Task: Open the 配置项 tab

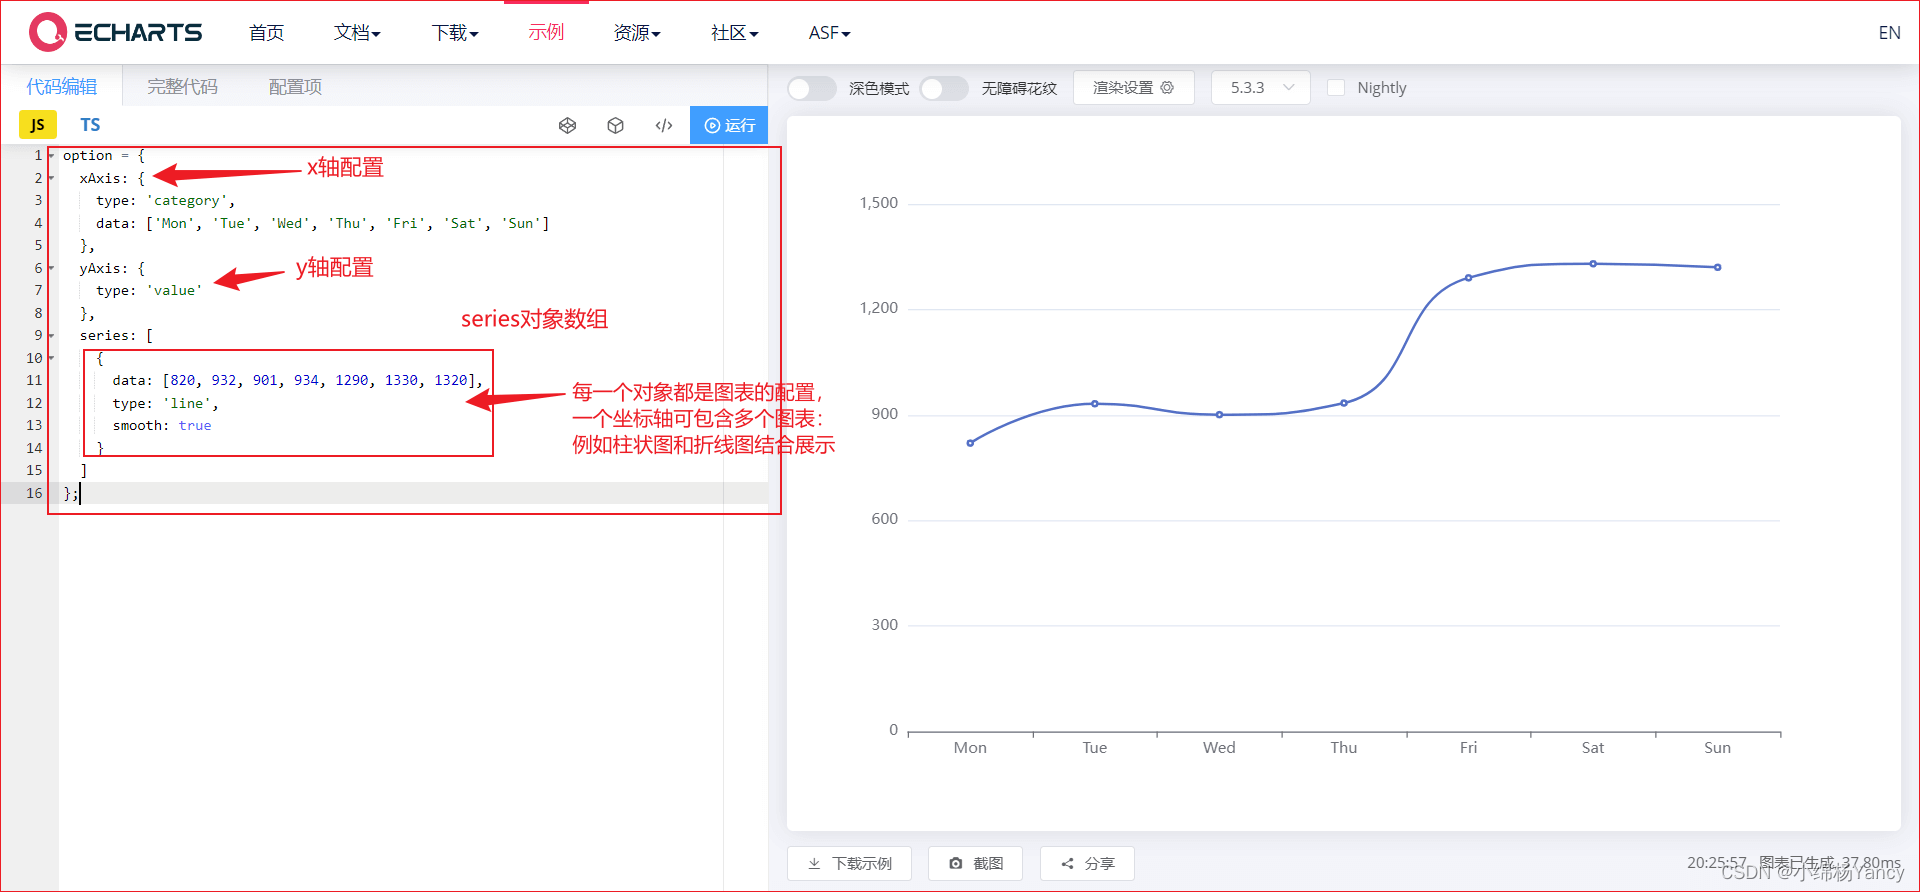Action: pyautogui.click(x=295, y=87)
